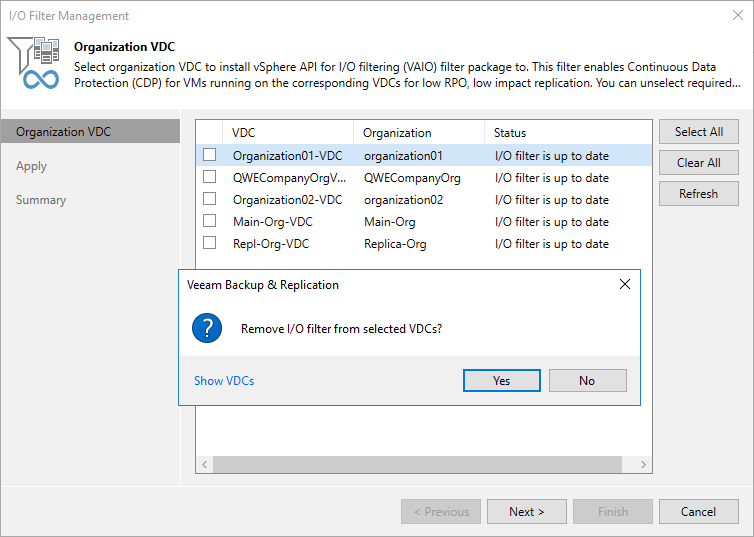Click the Main-Org organization cell
The height and width of the screenshot is (537, 754).
pyautogui.click(x=390, y=222)
